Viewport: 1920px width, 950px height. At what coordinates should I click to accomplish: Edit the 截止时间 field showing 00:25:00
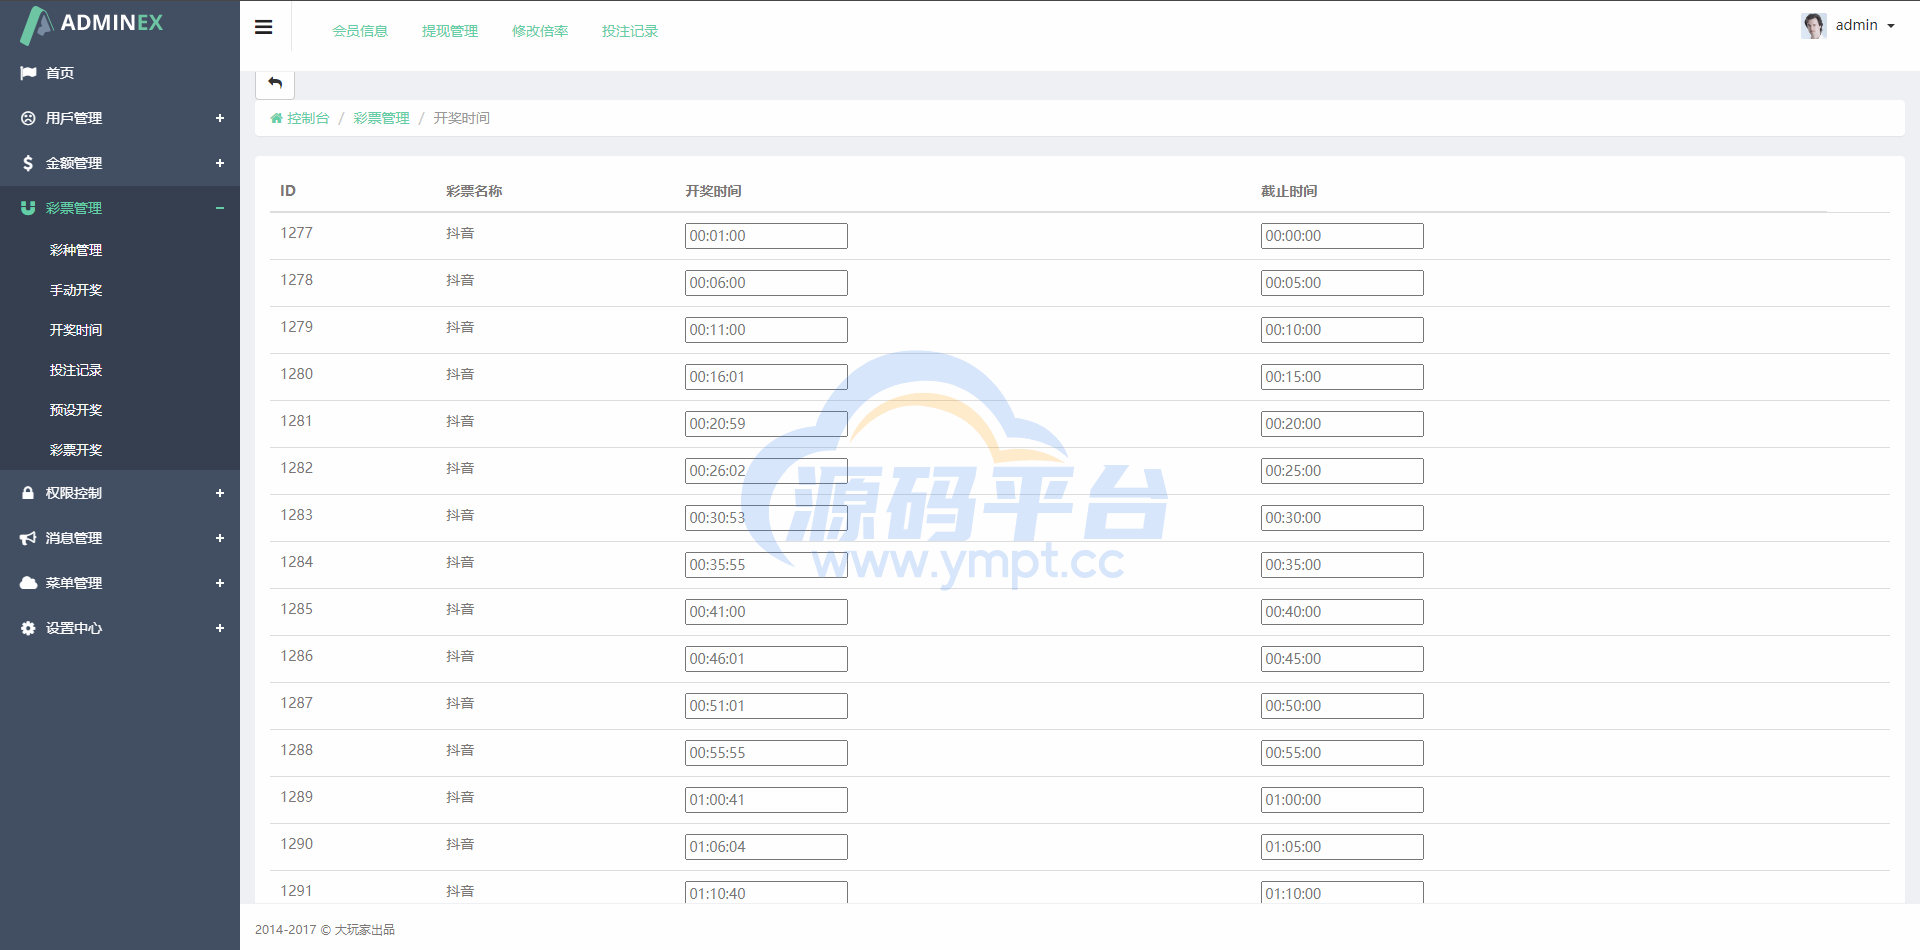[1342, 471]
